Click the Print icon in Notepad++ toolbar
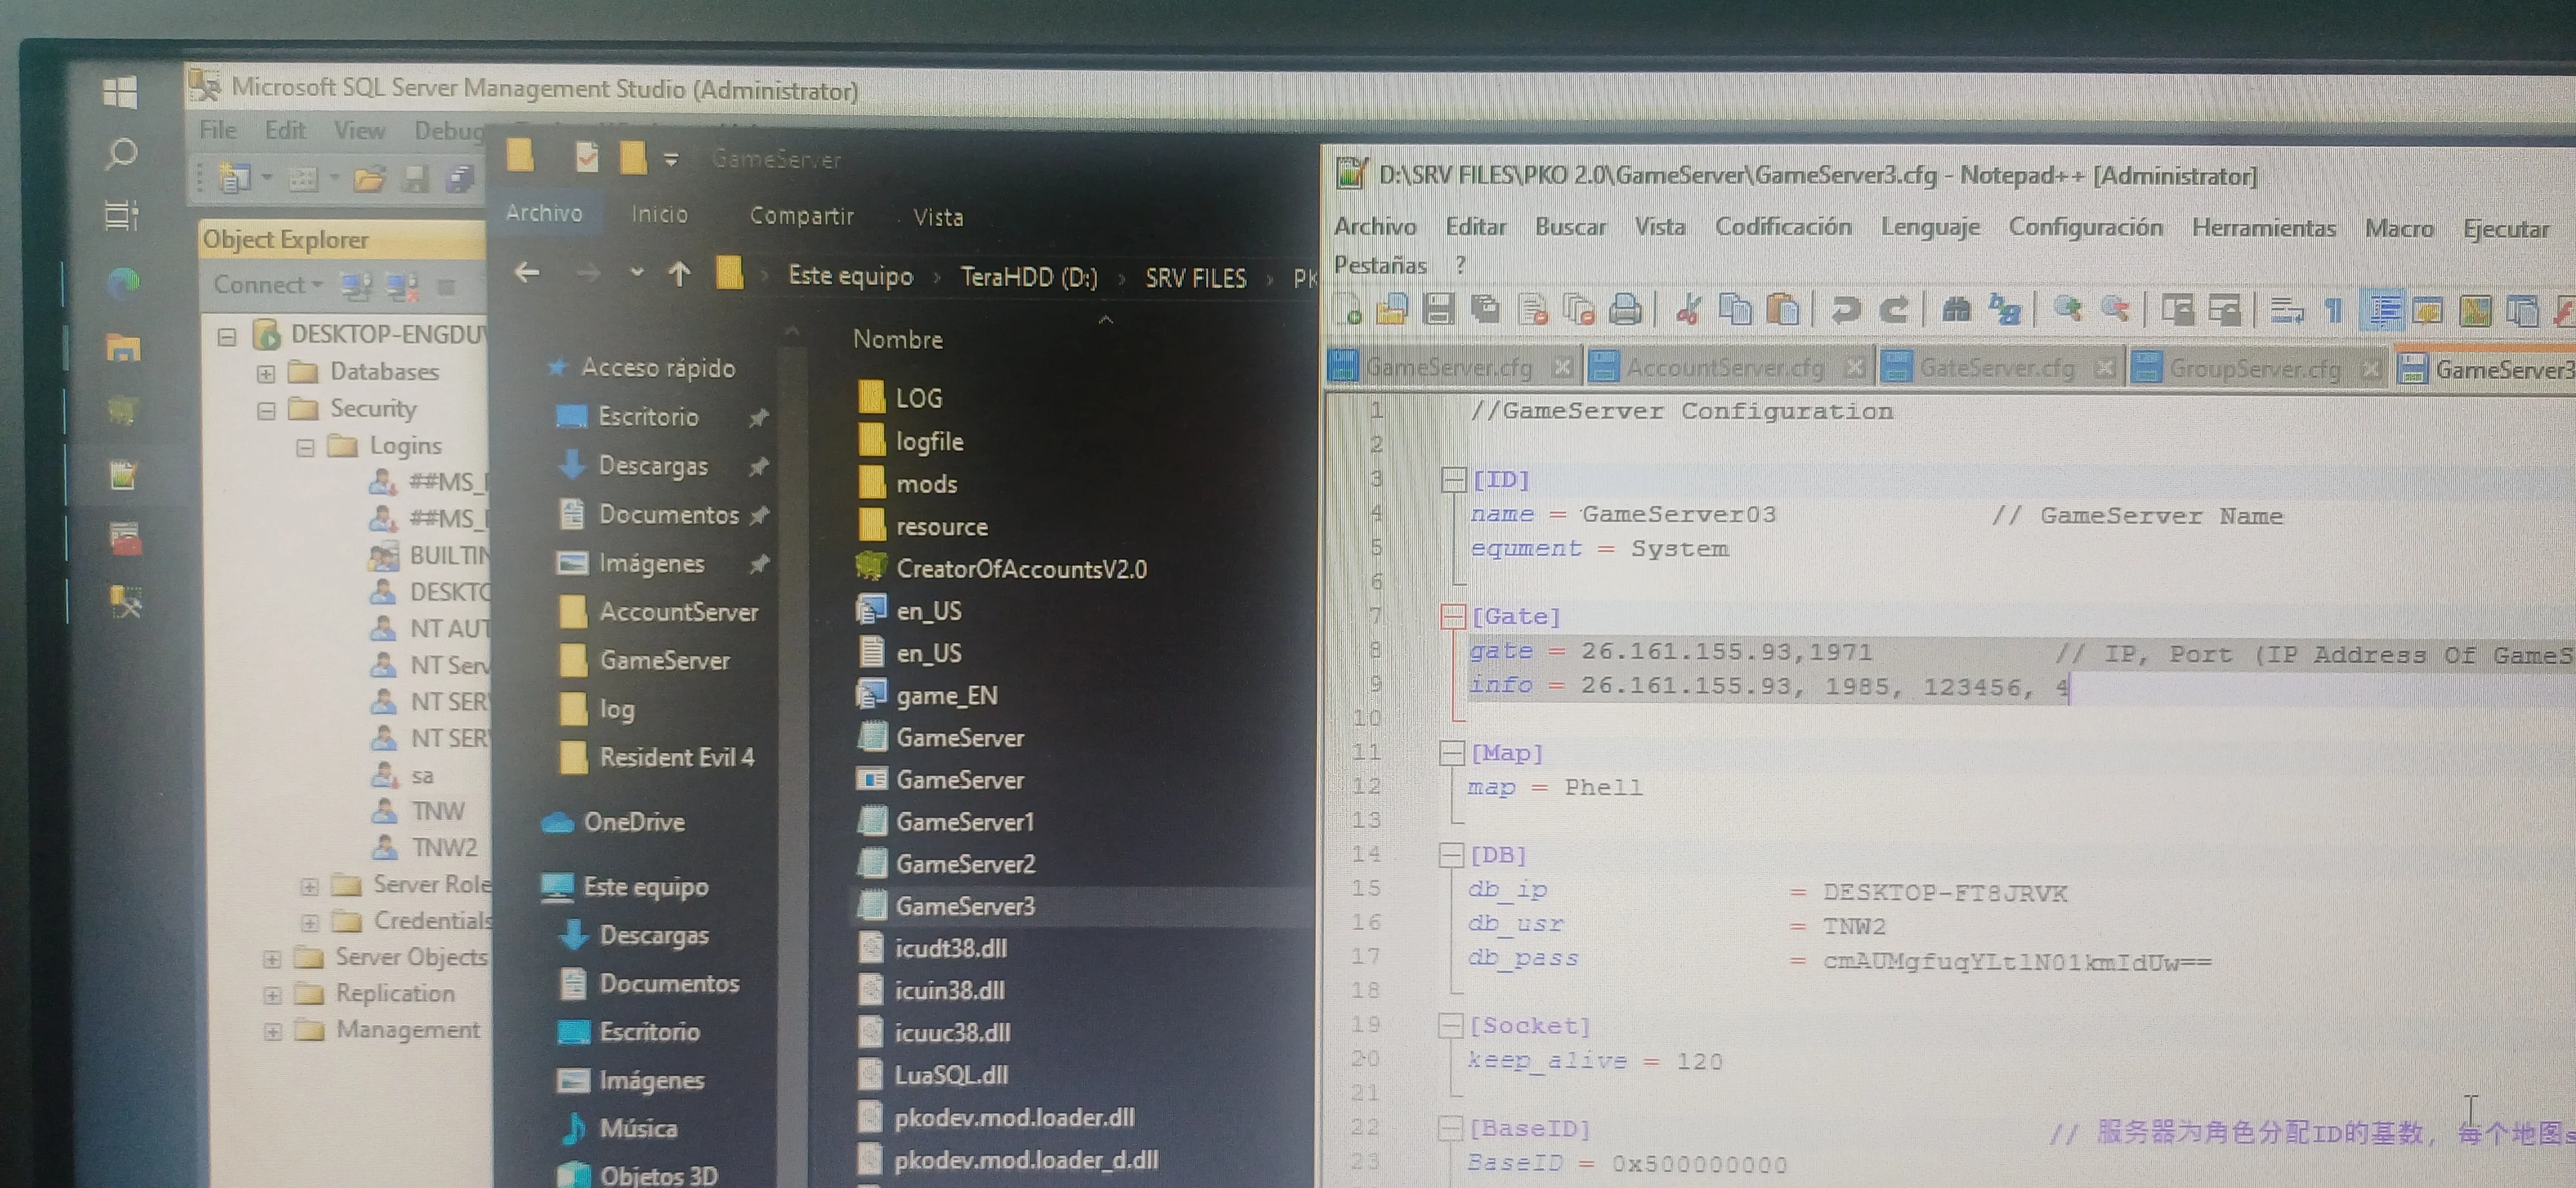Image resolution: width=2576 pixels, height=1188 pixels. point(1626,310)
